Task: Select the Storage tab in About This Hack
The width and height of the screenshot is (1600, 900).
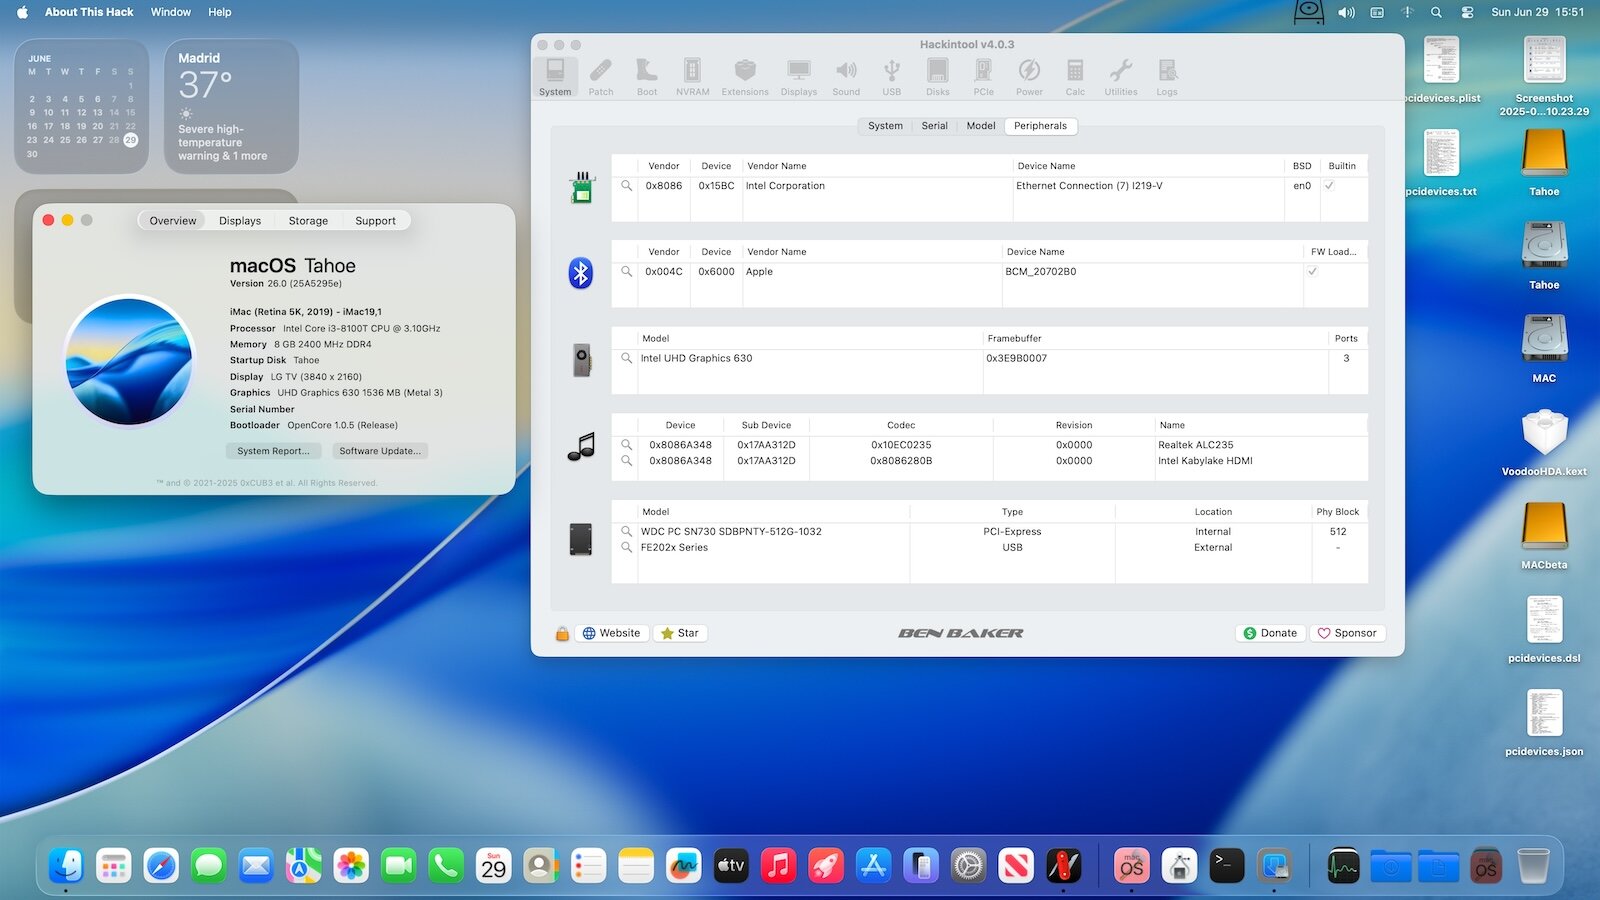Action: [x=308, y=221]
